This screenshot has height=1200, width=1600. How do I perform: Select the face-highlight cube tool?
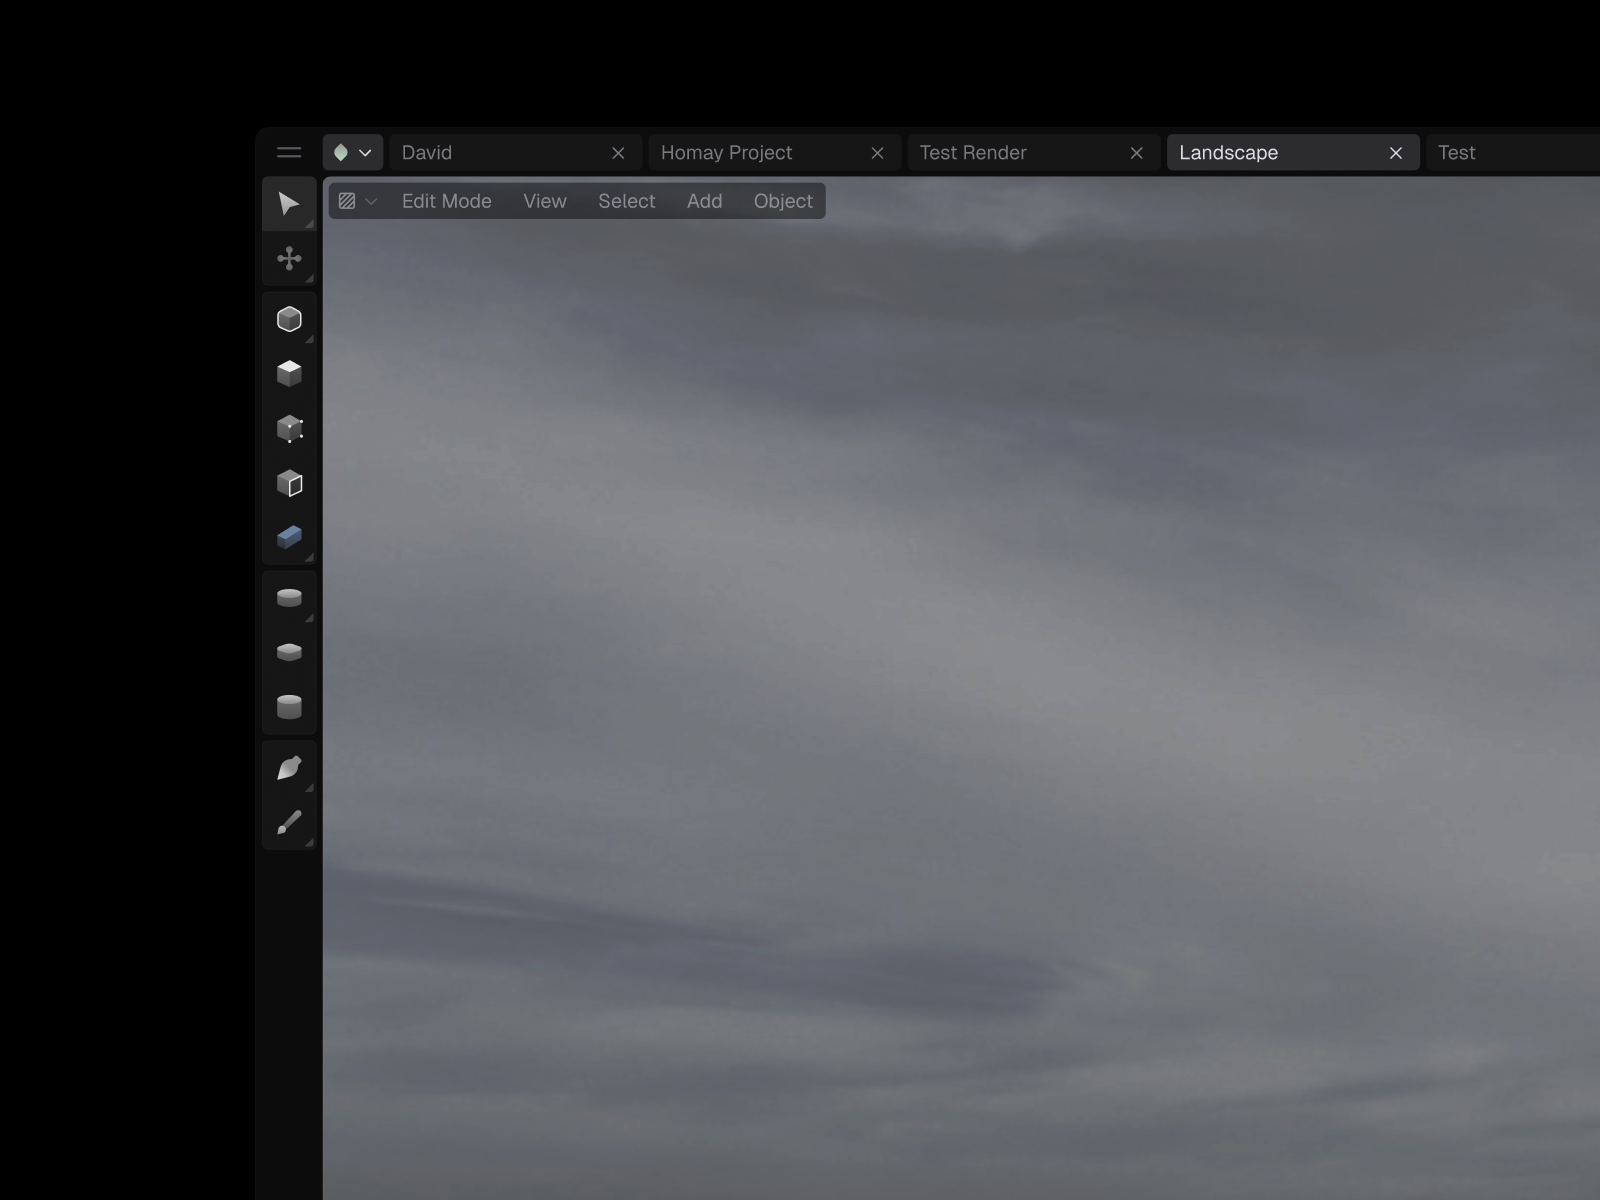[289, 484]
